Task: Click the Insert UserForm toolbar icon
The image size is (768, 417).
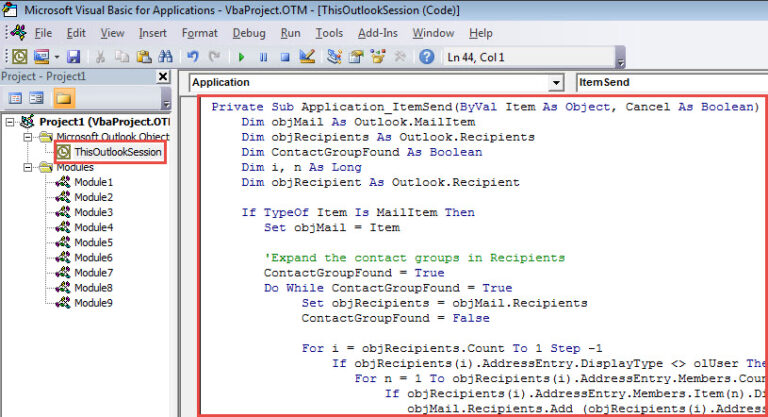Action: (41, 57)
